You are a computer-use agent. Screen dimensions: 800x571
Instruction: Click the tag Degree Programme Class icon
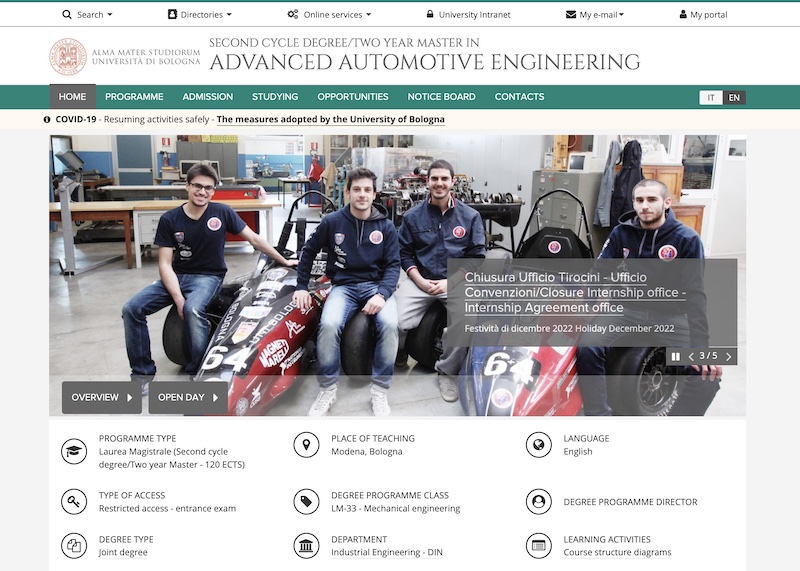[x=306, y=501]
